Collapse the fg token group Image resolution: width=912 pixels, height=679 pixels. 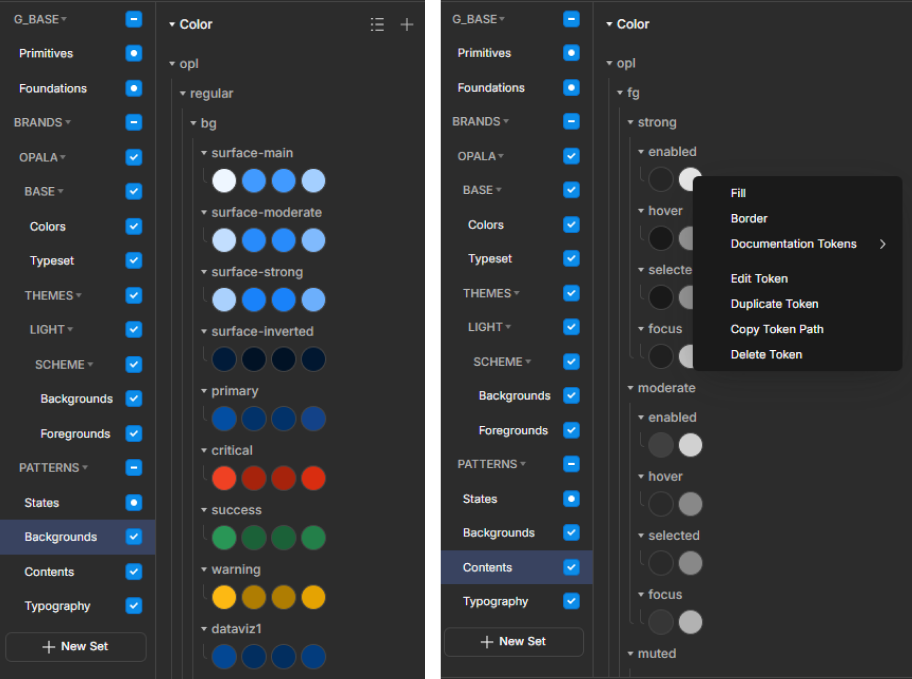(x=620, y=92)
